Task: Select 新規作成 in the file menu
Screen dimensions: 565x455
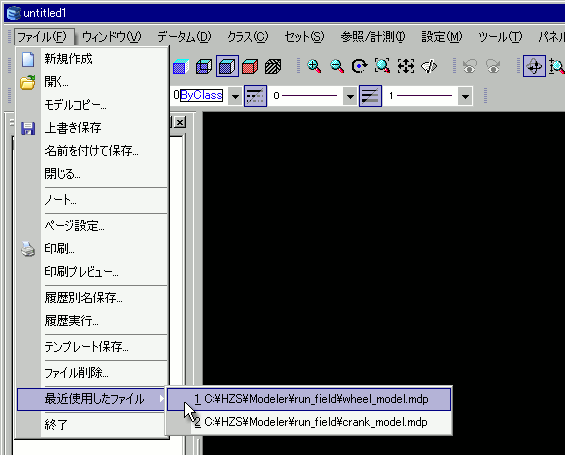Action: (x=68, y=58)
